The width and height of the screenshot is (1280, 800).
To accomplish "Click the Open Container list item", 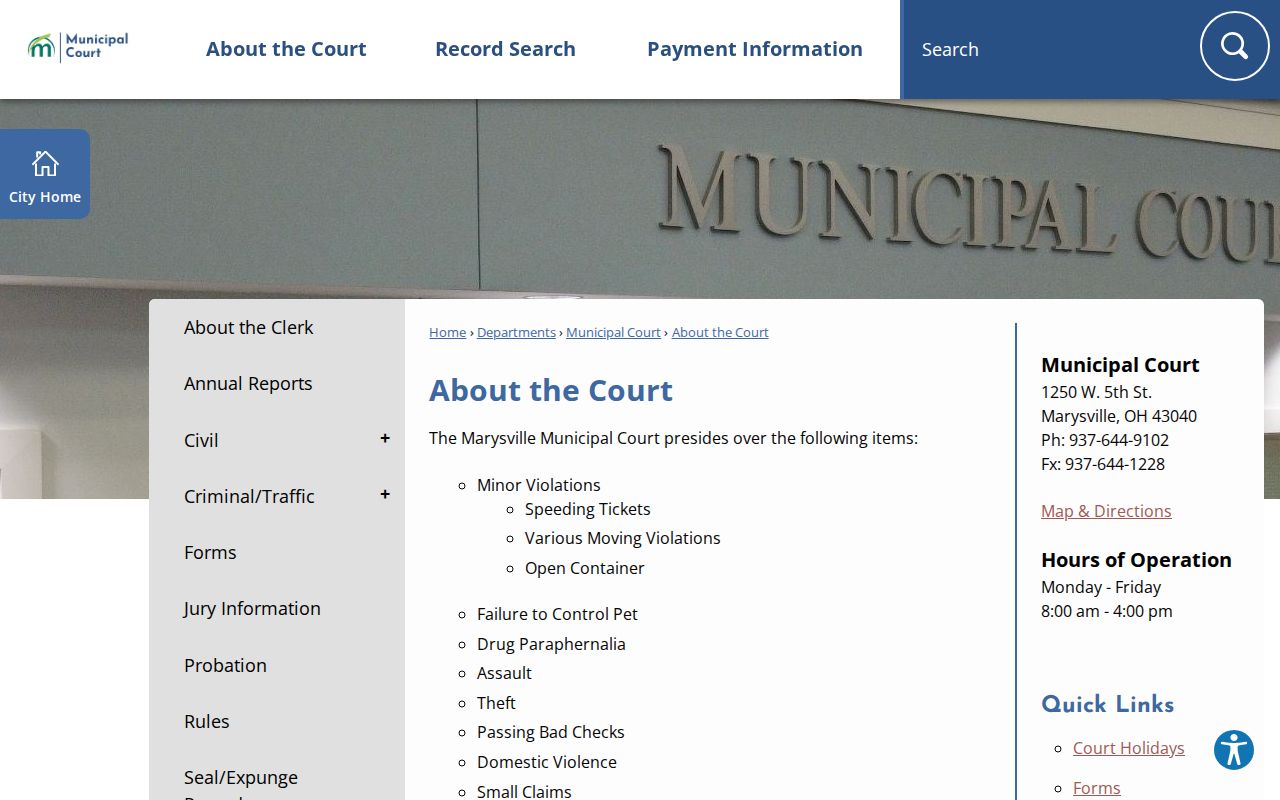I will point(585,568).
